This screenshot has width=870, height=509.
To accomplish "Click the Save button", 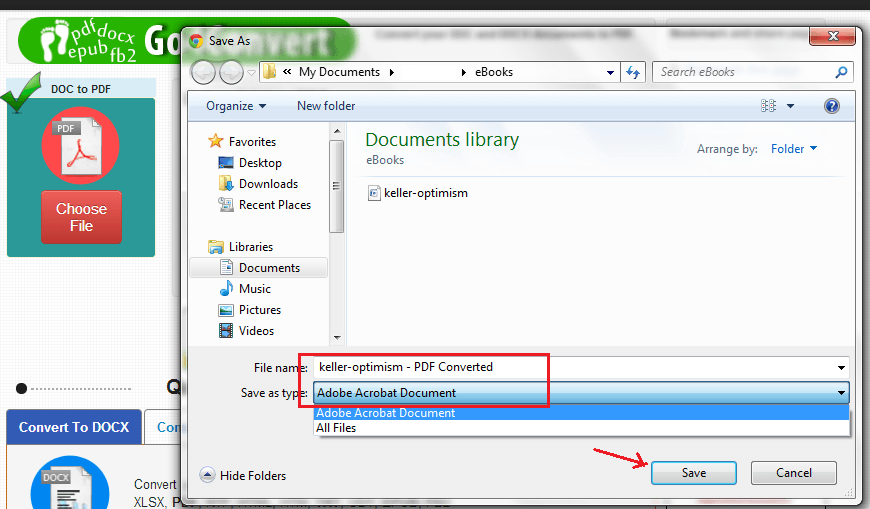I will 694,473.
